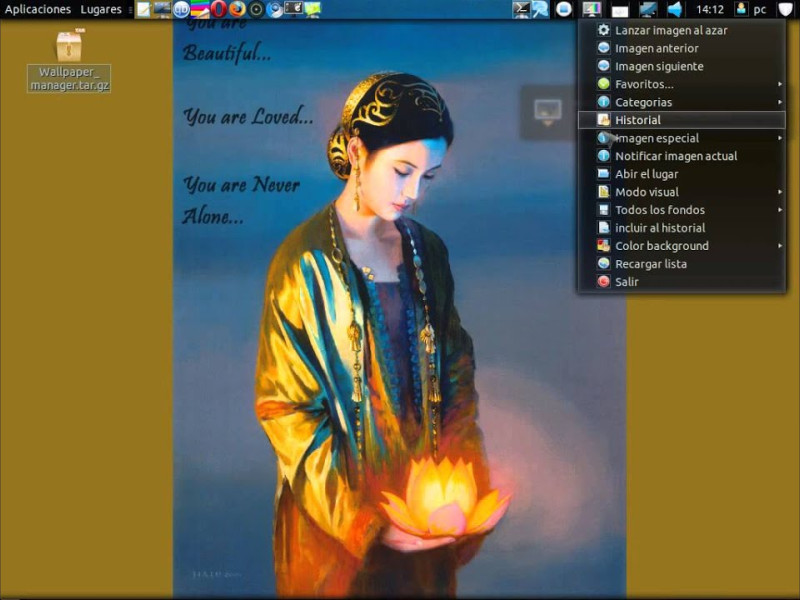This screenshot has width=800, height=600.
Task: Click the pc user name in panel
Action: (760, 10)
